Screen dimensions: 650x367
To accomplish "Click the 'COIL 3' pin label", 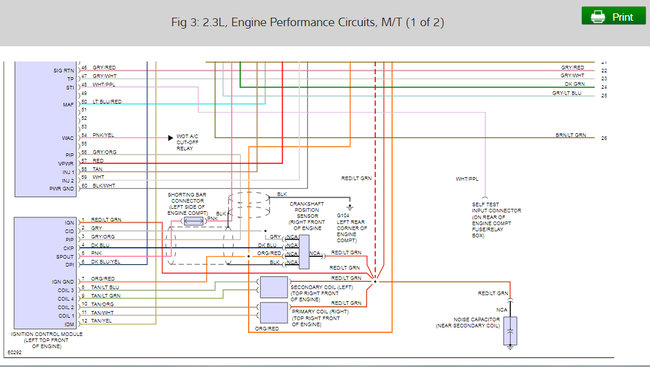I will pyautogui.click(x=66, y=290).
